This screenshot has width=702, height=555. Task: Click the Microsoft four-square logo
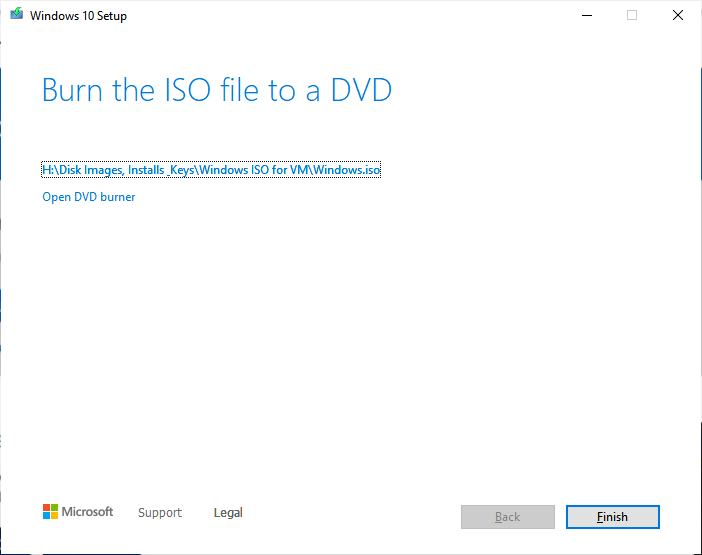pos(51,512)
